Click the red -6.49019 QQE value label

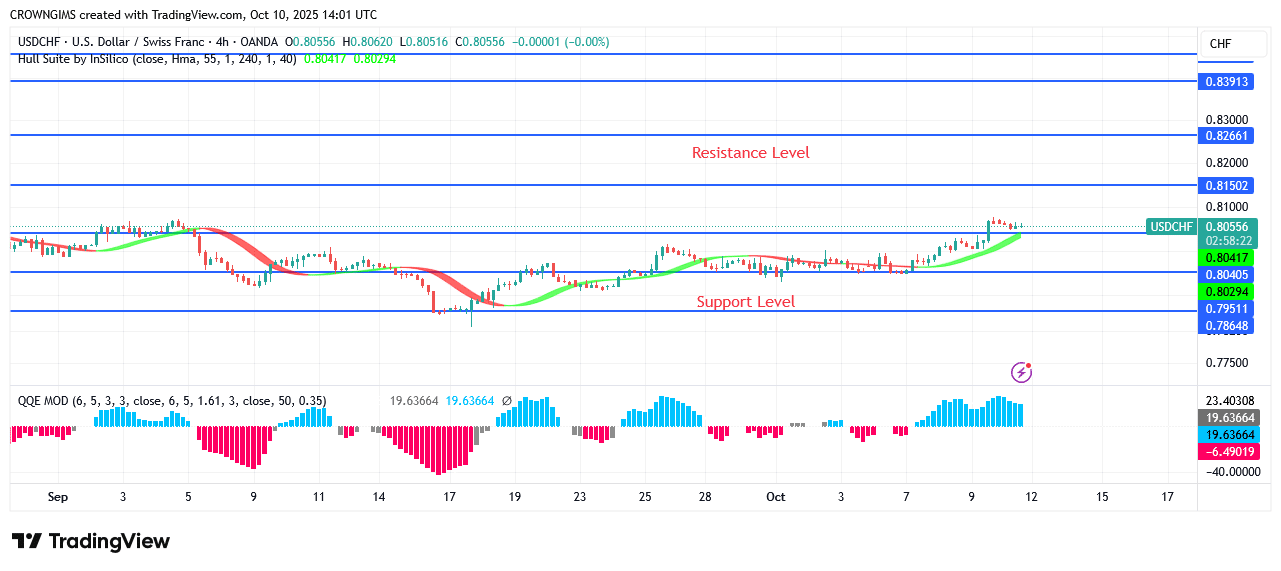click(x=1227, y=452)
